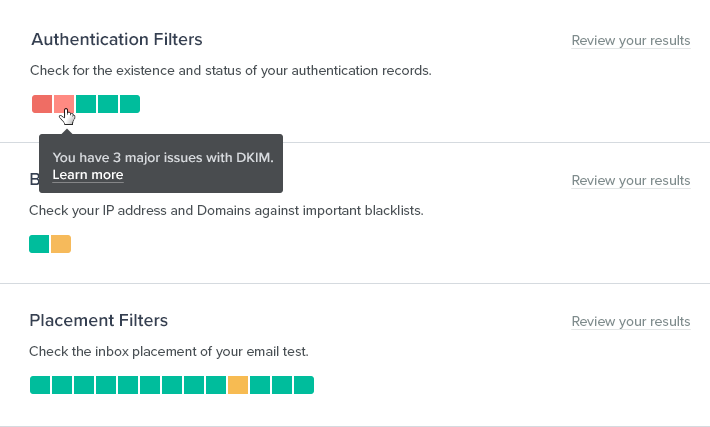Click first green block under Placement Filters
The width and height of the screenshot is (710, 427).
tap(40, 385)
